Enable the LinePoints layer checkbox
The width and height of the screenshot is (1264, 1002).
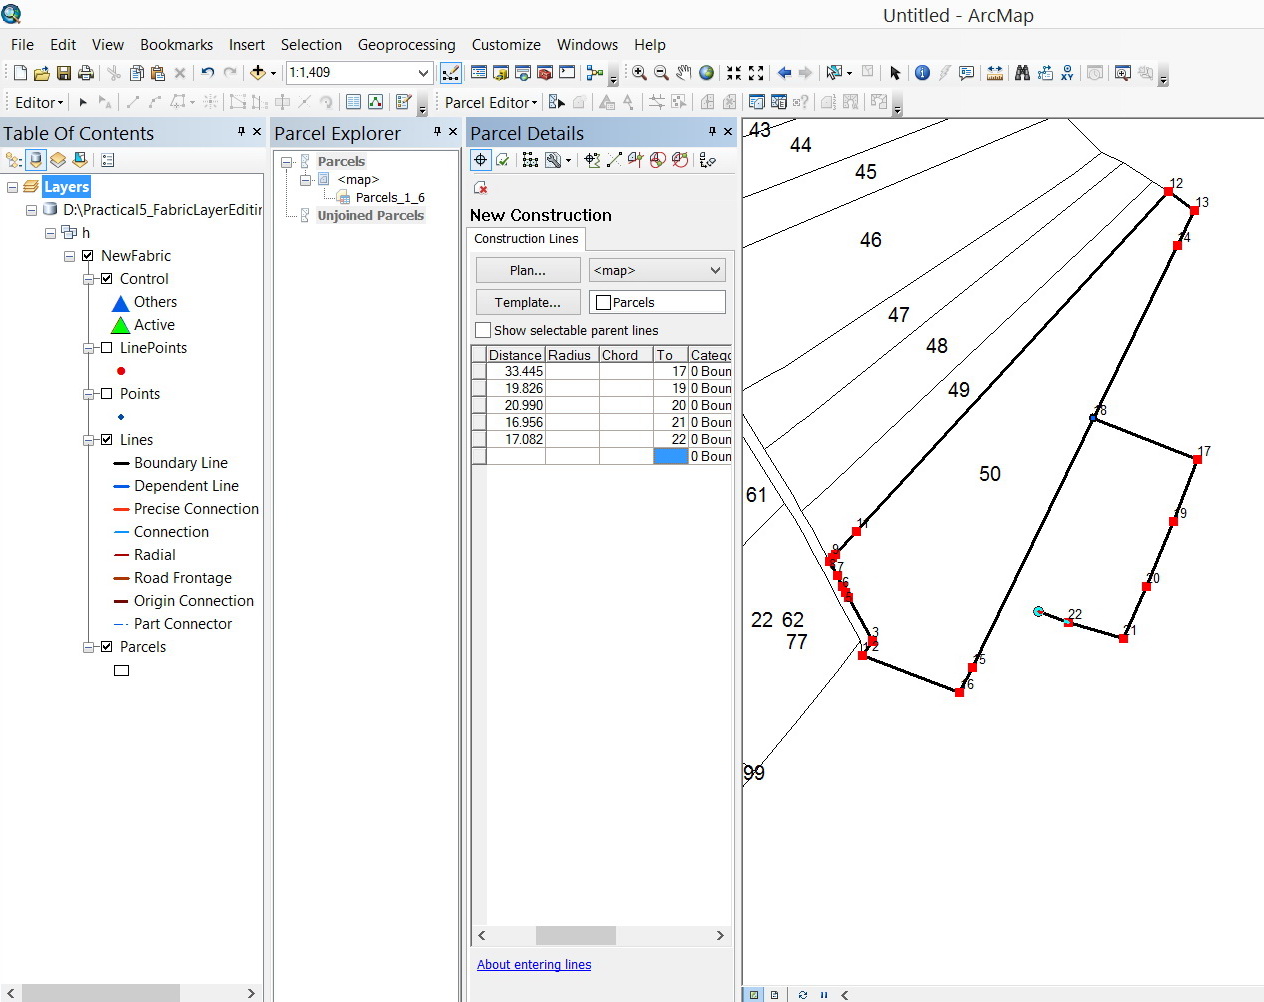[x=107, y=348]
